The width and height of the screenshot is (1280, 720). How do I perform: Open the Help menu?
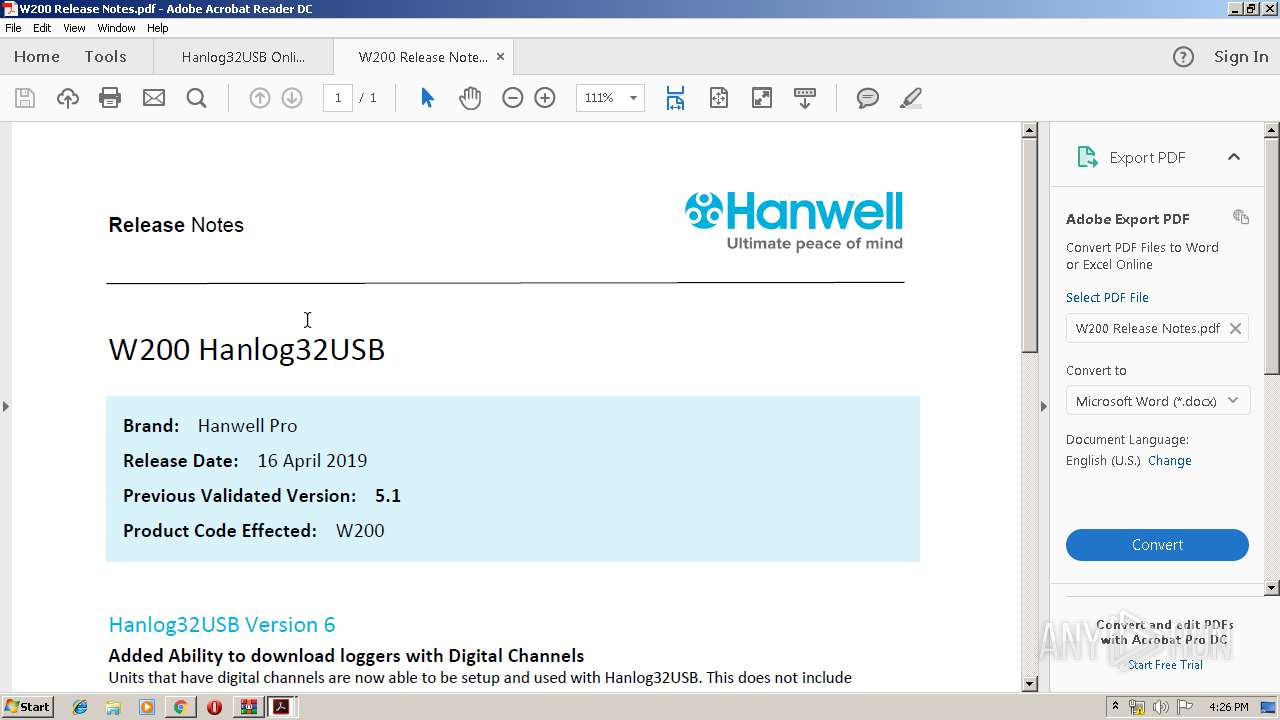pos(158,28)
